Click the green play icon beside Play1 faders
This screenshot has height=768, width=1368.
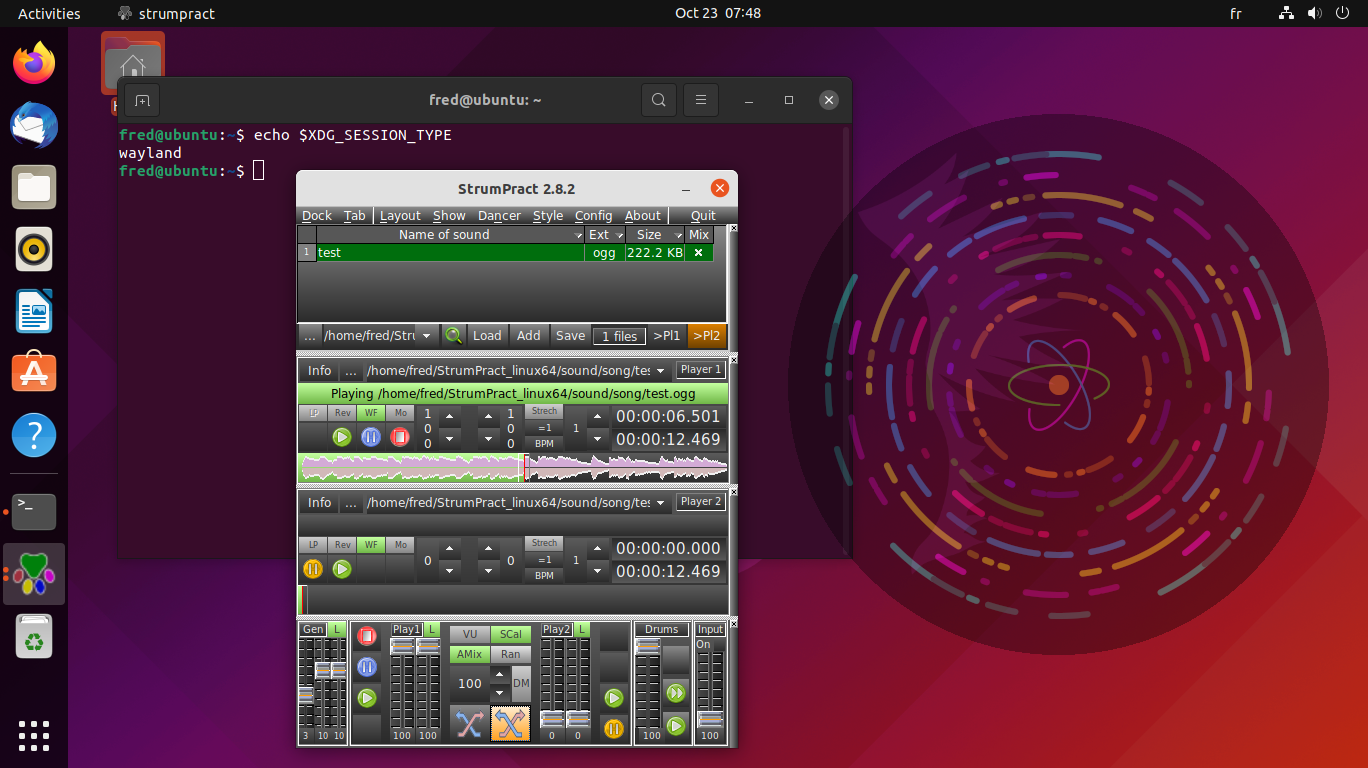tap(367, 698)
